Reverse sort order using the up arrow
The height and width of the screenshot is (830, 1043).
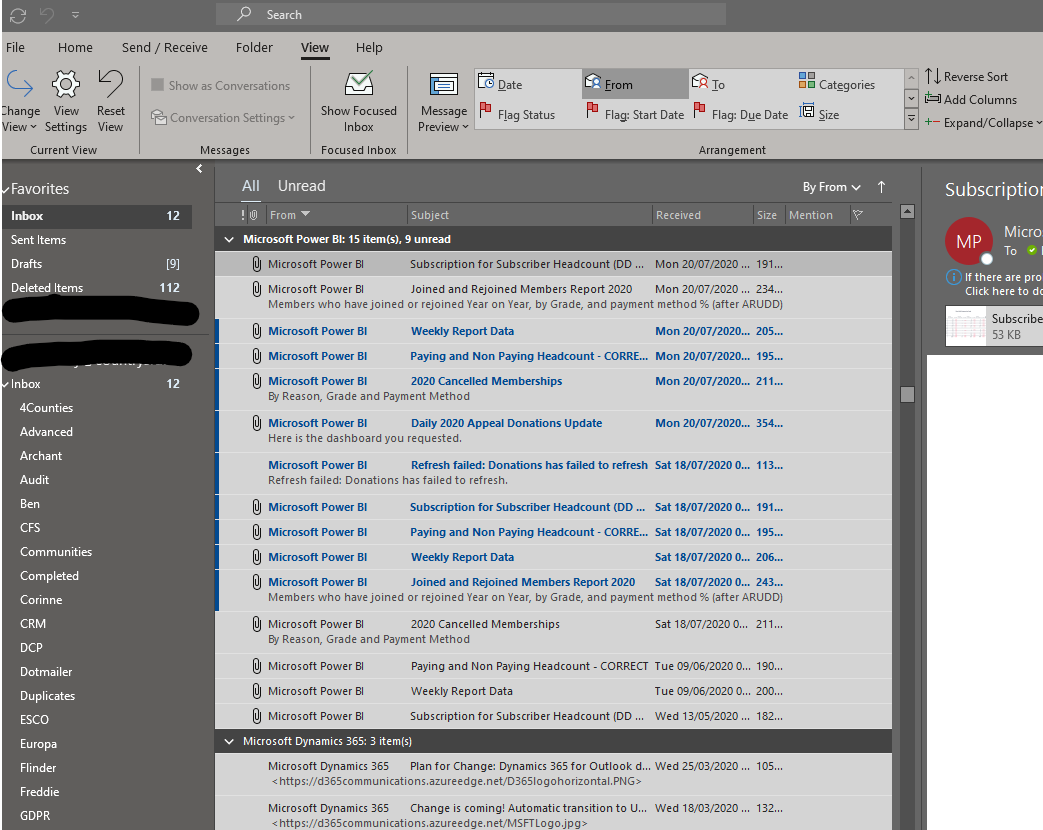coord(881,188)
